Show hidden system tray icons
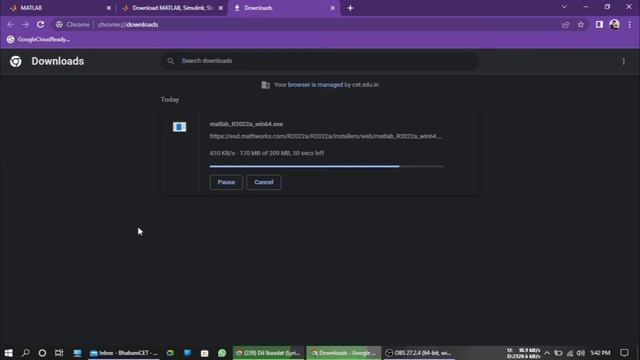The width and height of the screenshot is (640, 360). point(547,353)
